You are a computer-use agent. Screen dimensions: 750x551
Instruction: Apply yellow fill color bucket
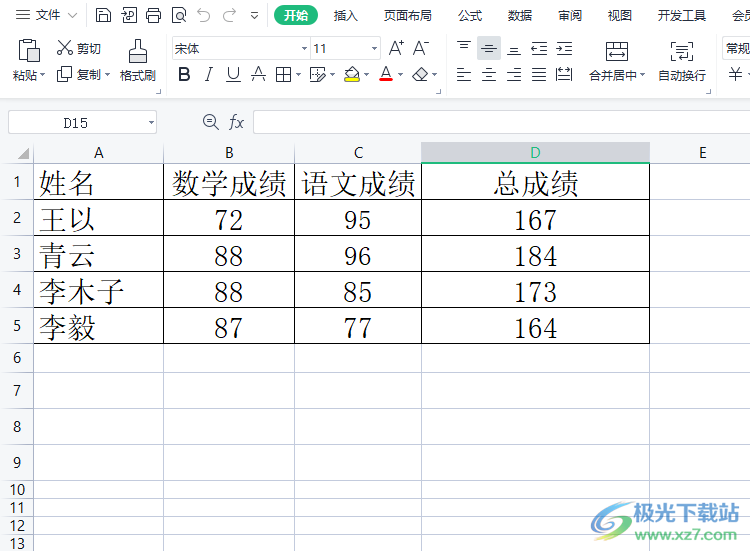pyautogui.click(x=352, y=75)
